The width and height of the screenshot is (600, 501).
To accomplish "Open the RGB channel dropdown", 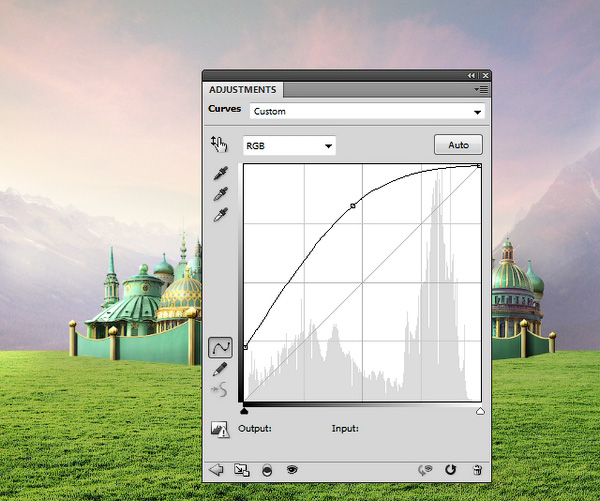I will [x=289, y=146].
